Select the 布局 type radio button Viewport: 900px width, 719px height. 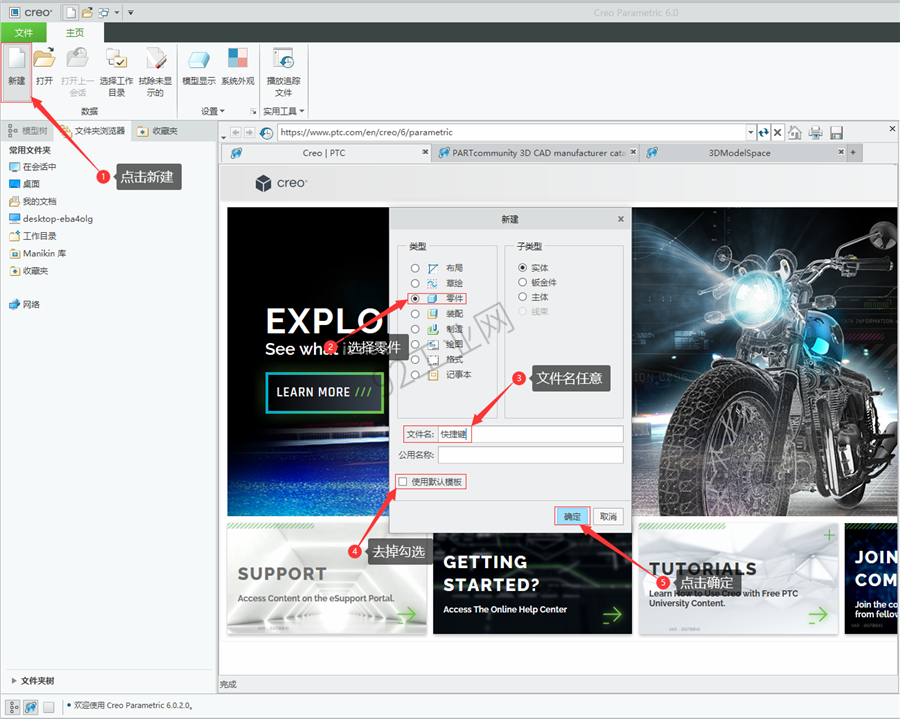click(415, 268)
